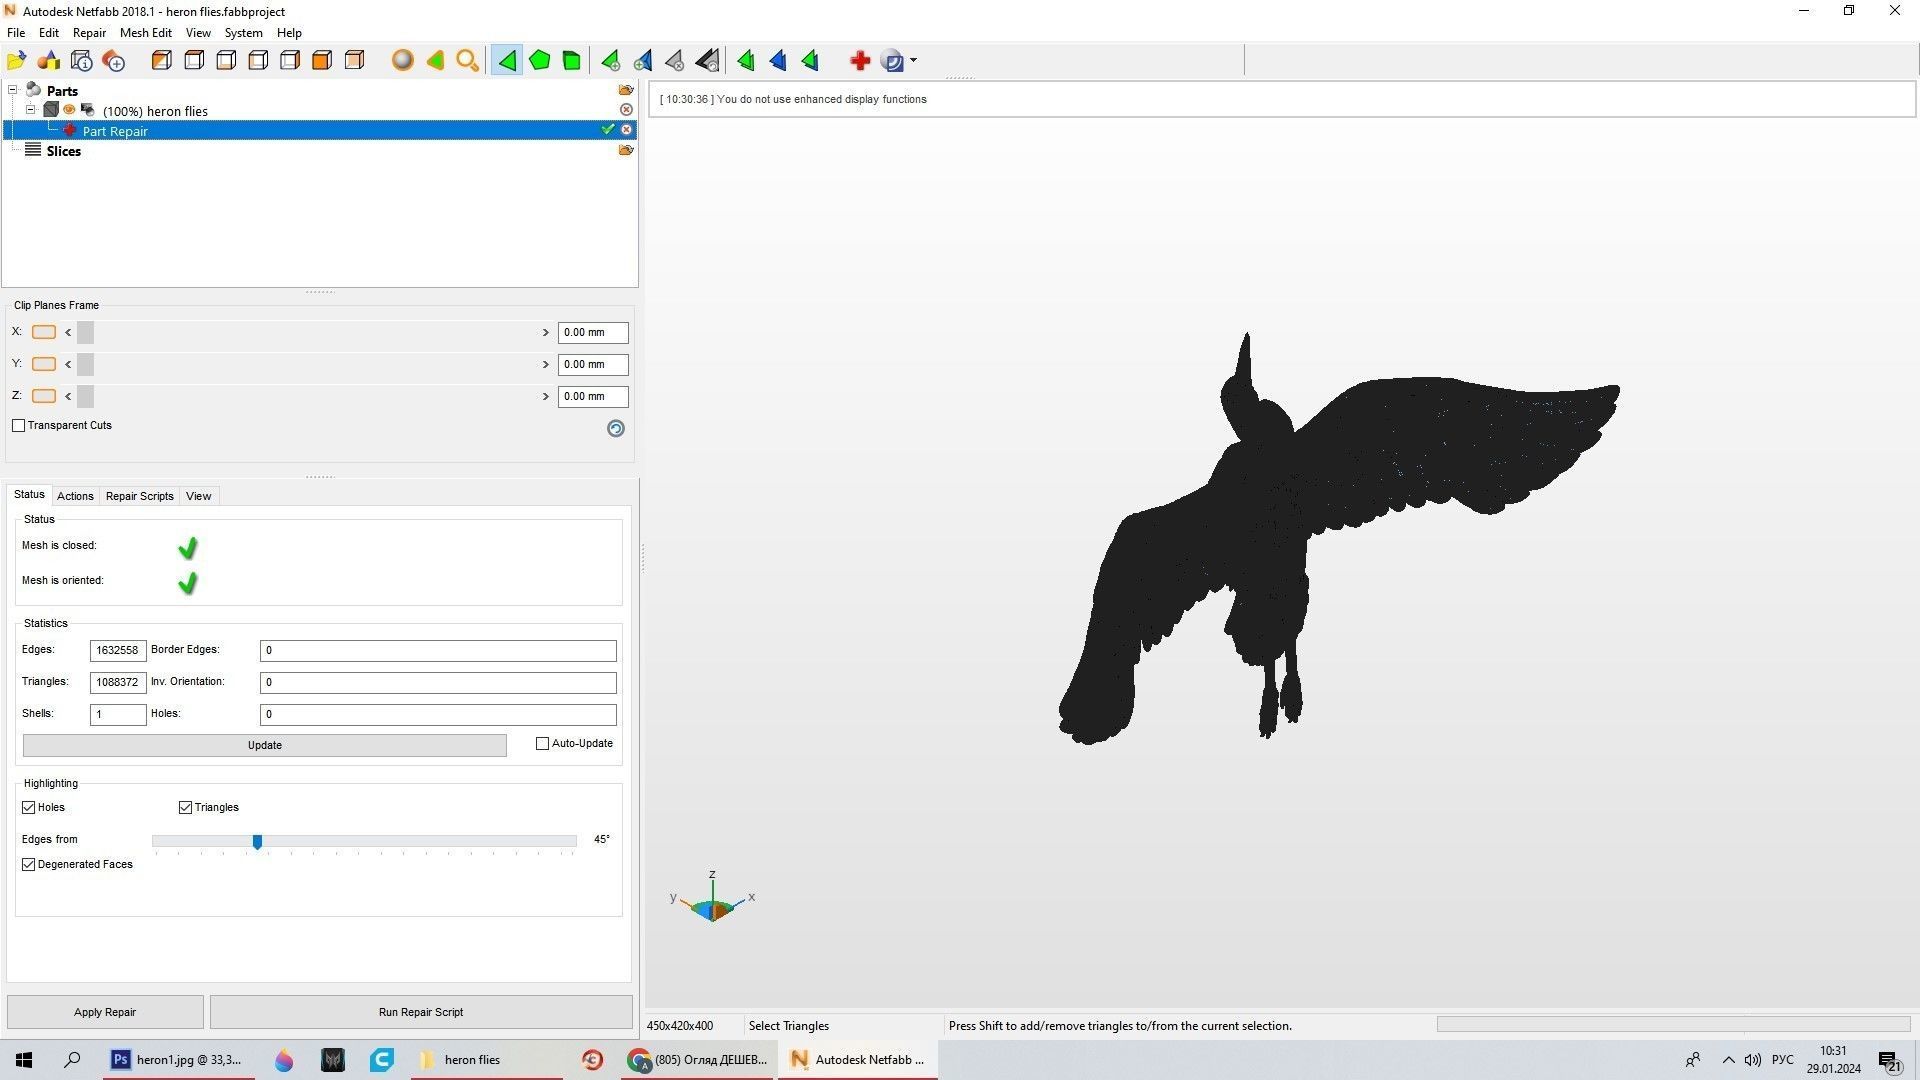1920x1080 pixels.
Task: Open the Mesh Edit menu
Action: [146, 33]
